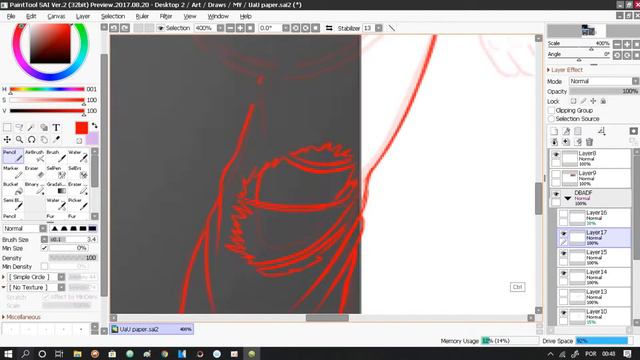Viewport: 640px width, 360px height.
Task: Collapse the DBADF layer folder
Action: pos(568,198)
